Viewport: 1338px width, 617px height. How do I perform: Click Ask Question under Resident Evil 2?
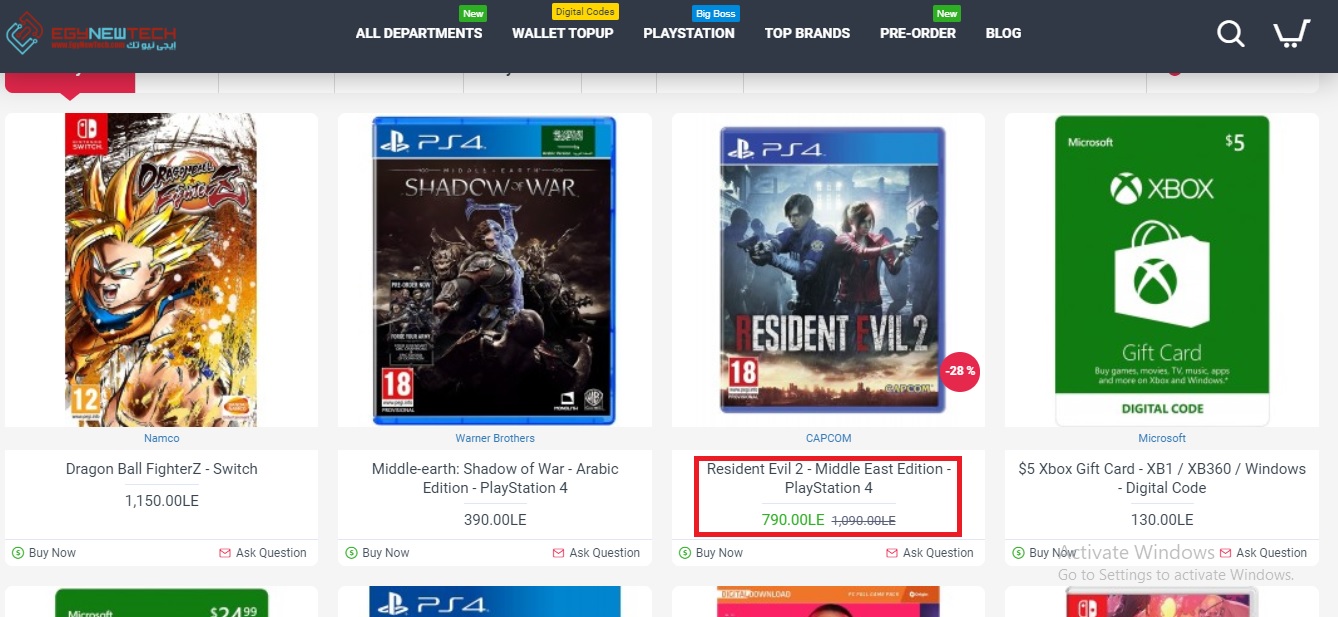coord(929,553)
